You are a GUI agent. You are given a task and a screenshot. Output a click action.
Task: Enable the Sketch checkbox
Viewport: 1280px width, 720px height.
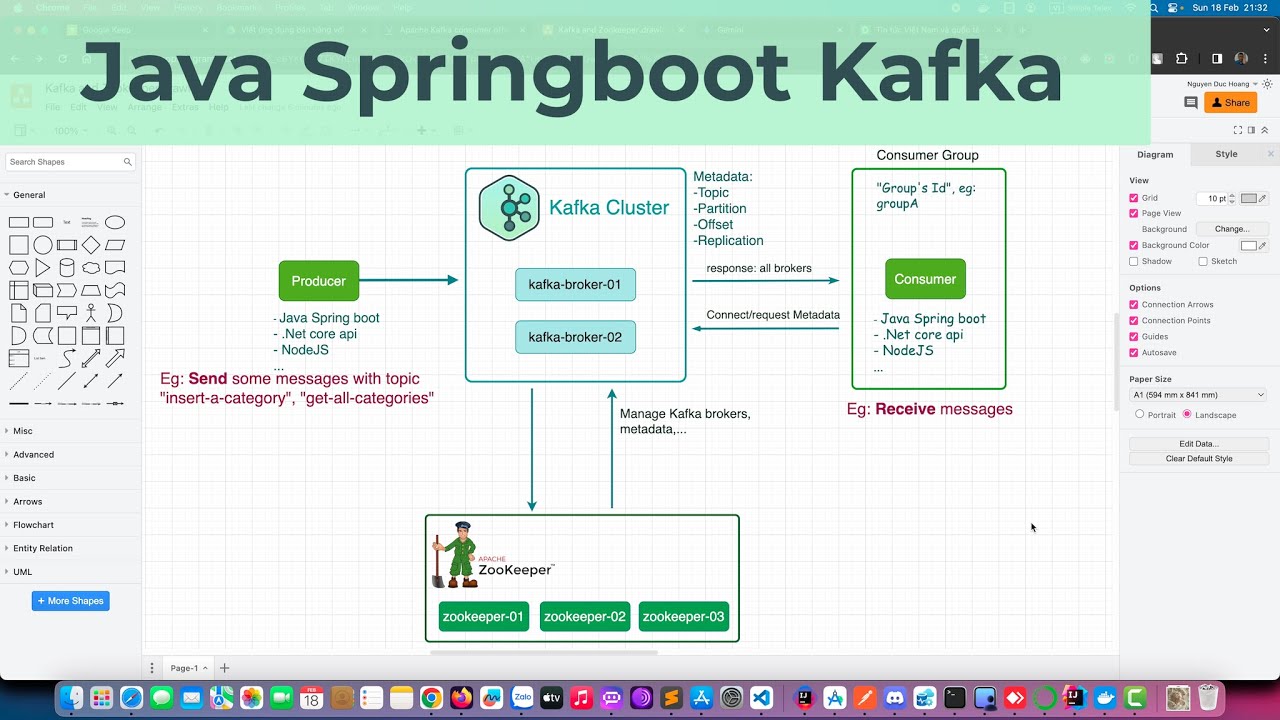coord(1203,261)
